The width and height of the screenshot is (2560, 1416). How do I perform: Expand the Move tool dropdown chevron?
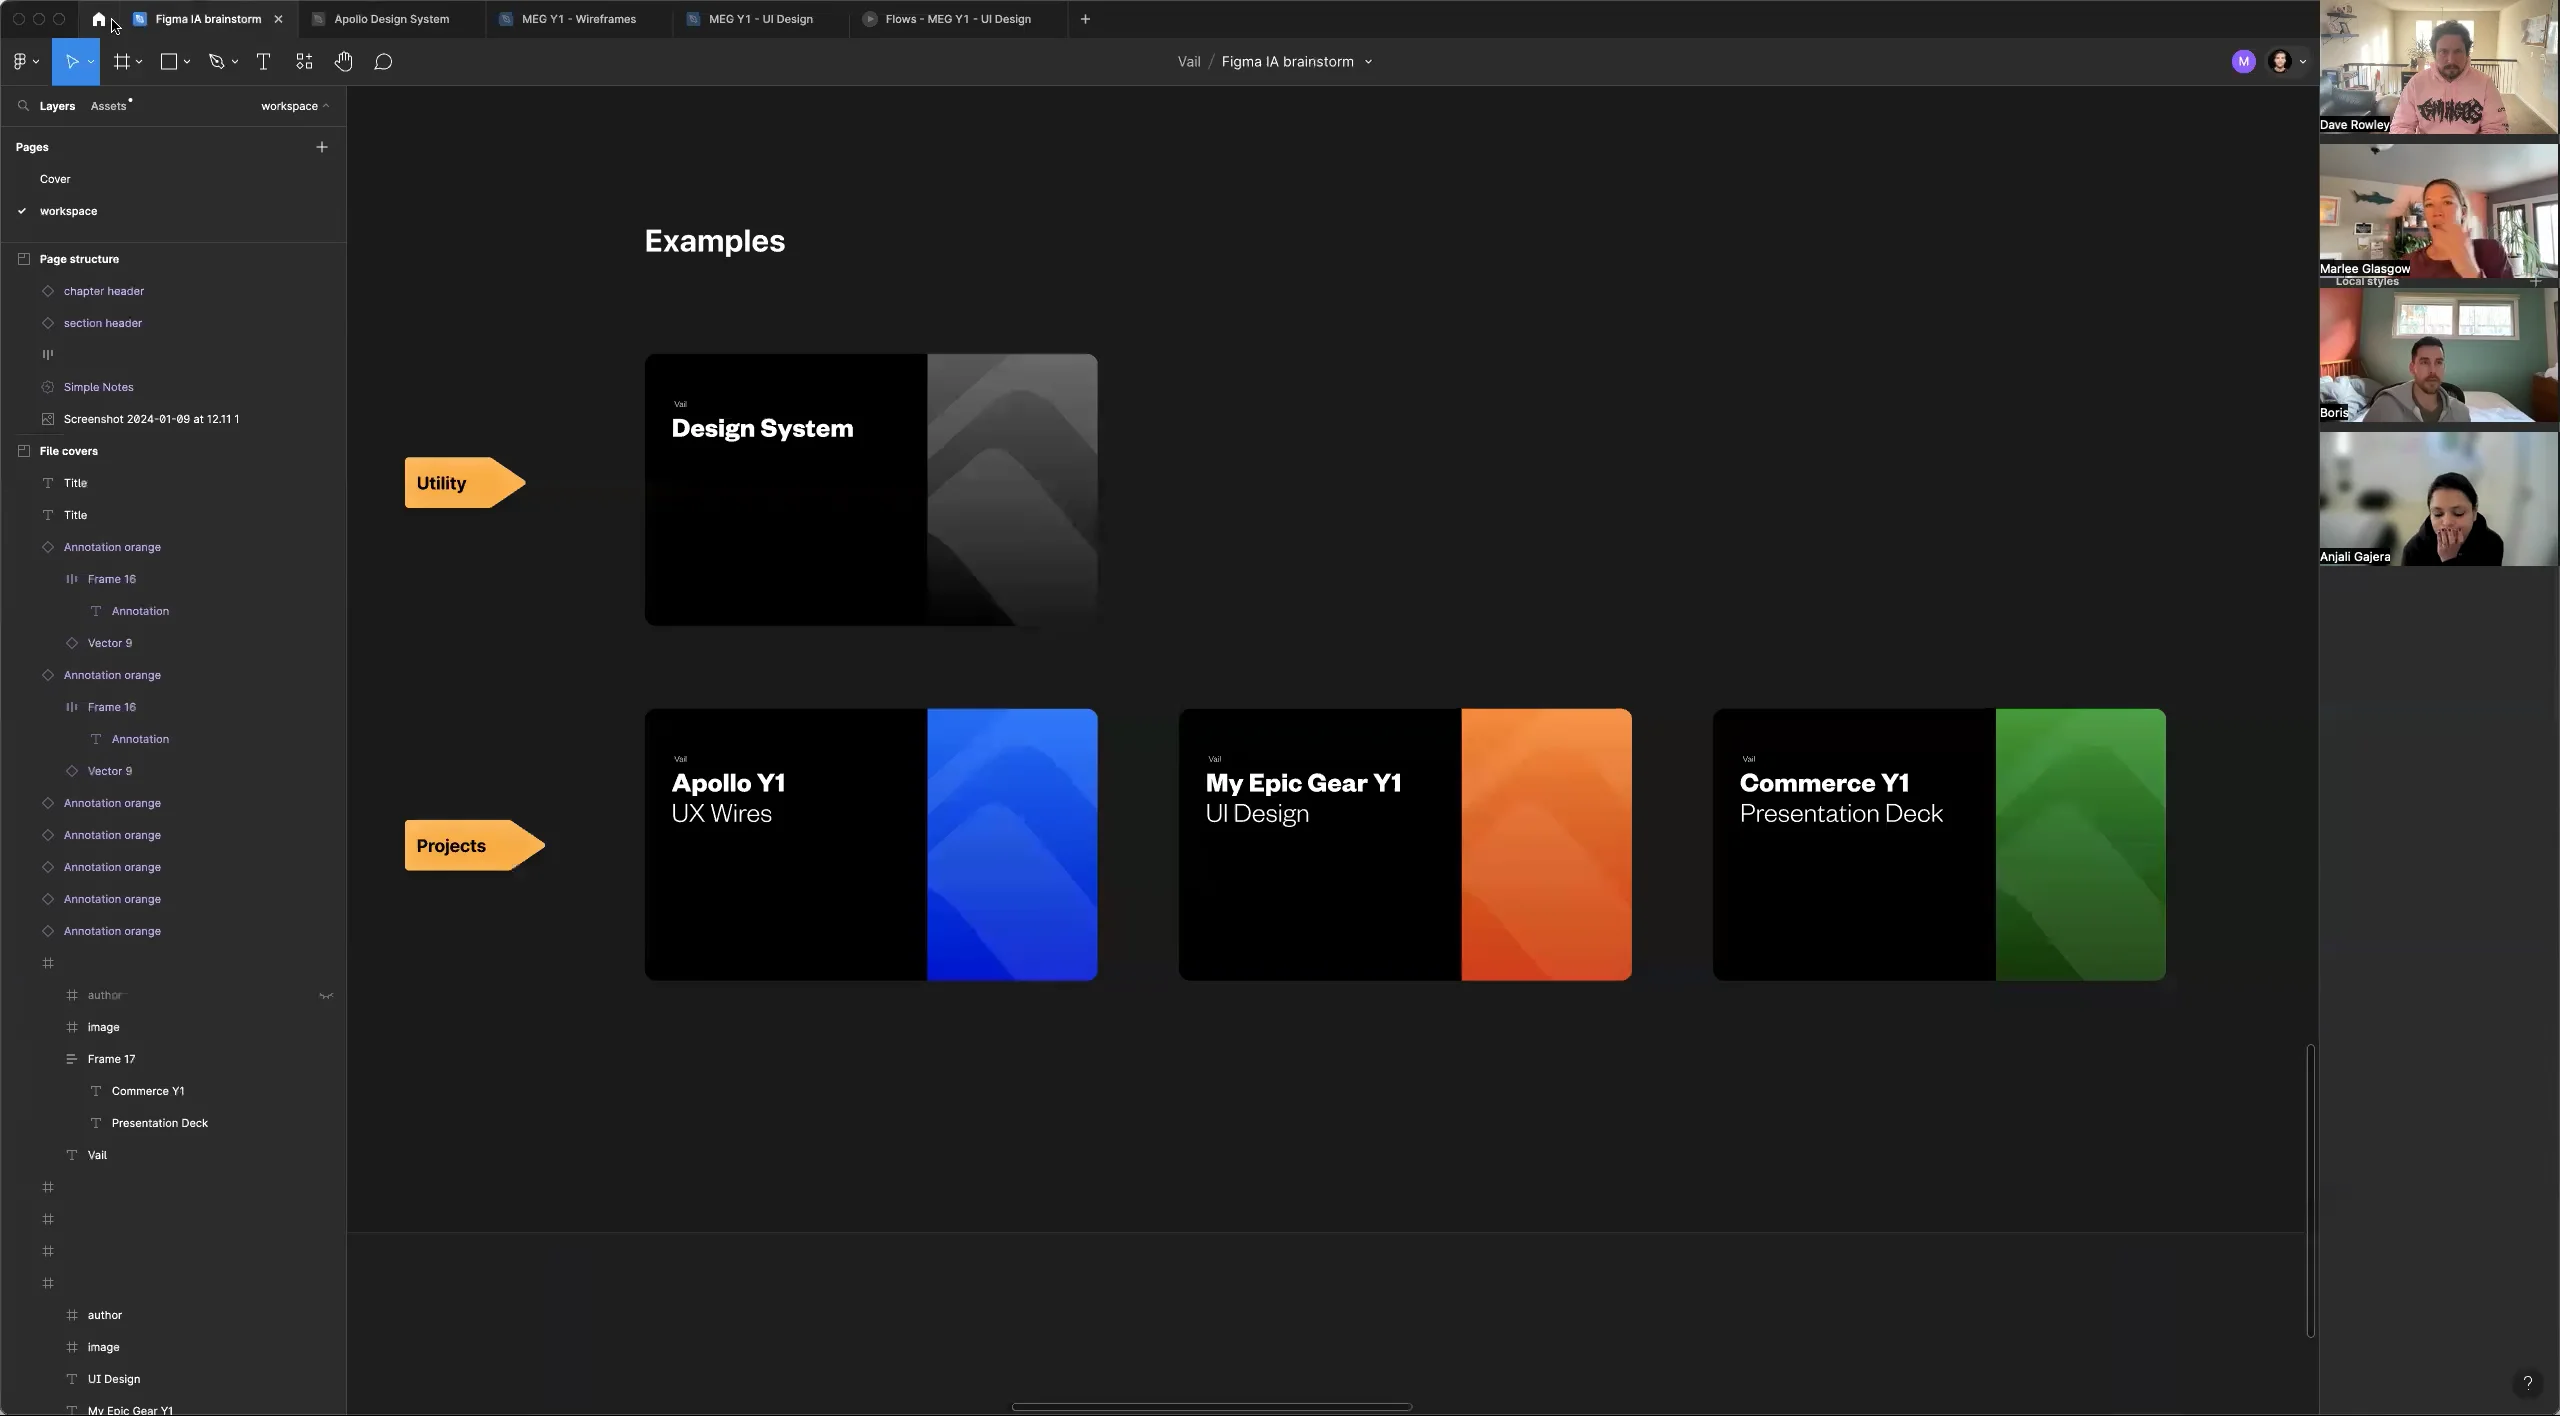click(x=90, y=61)
